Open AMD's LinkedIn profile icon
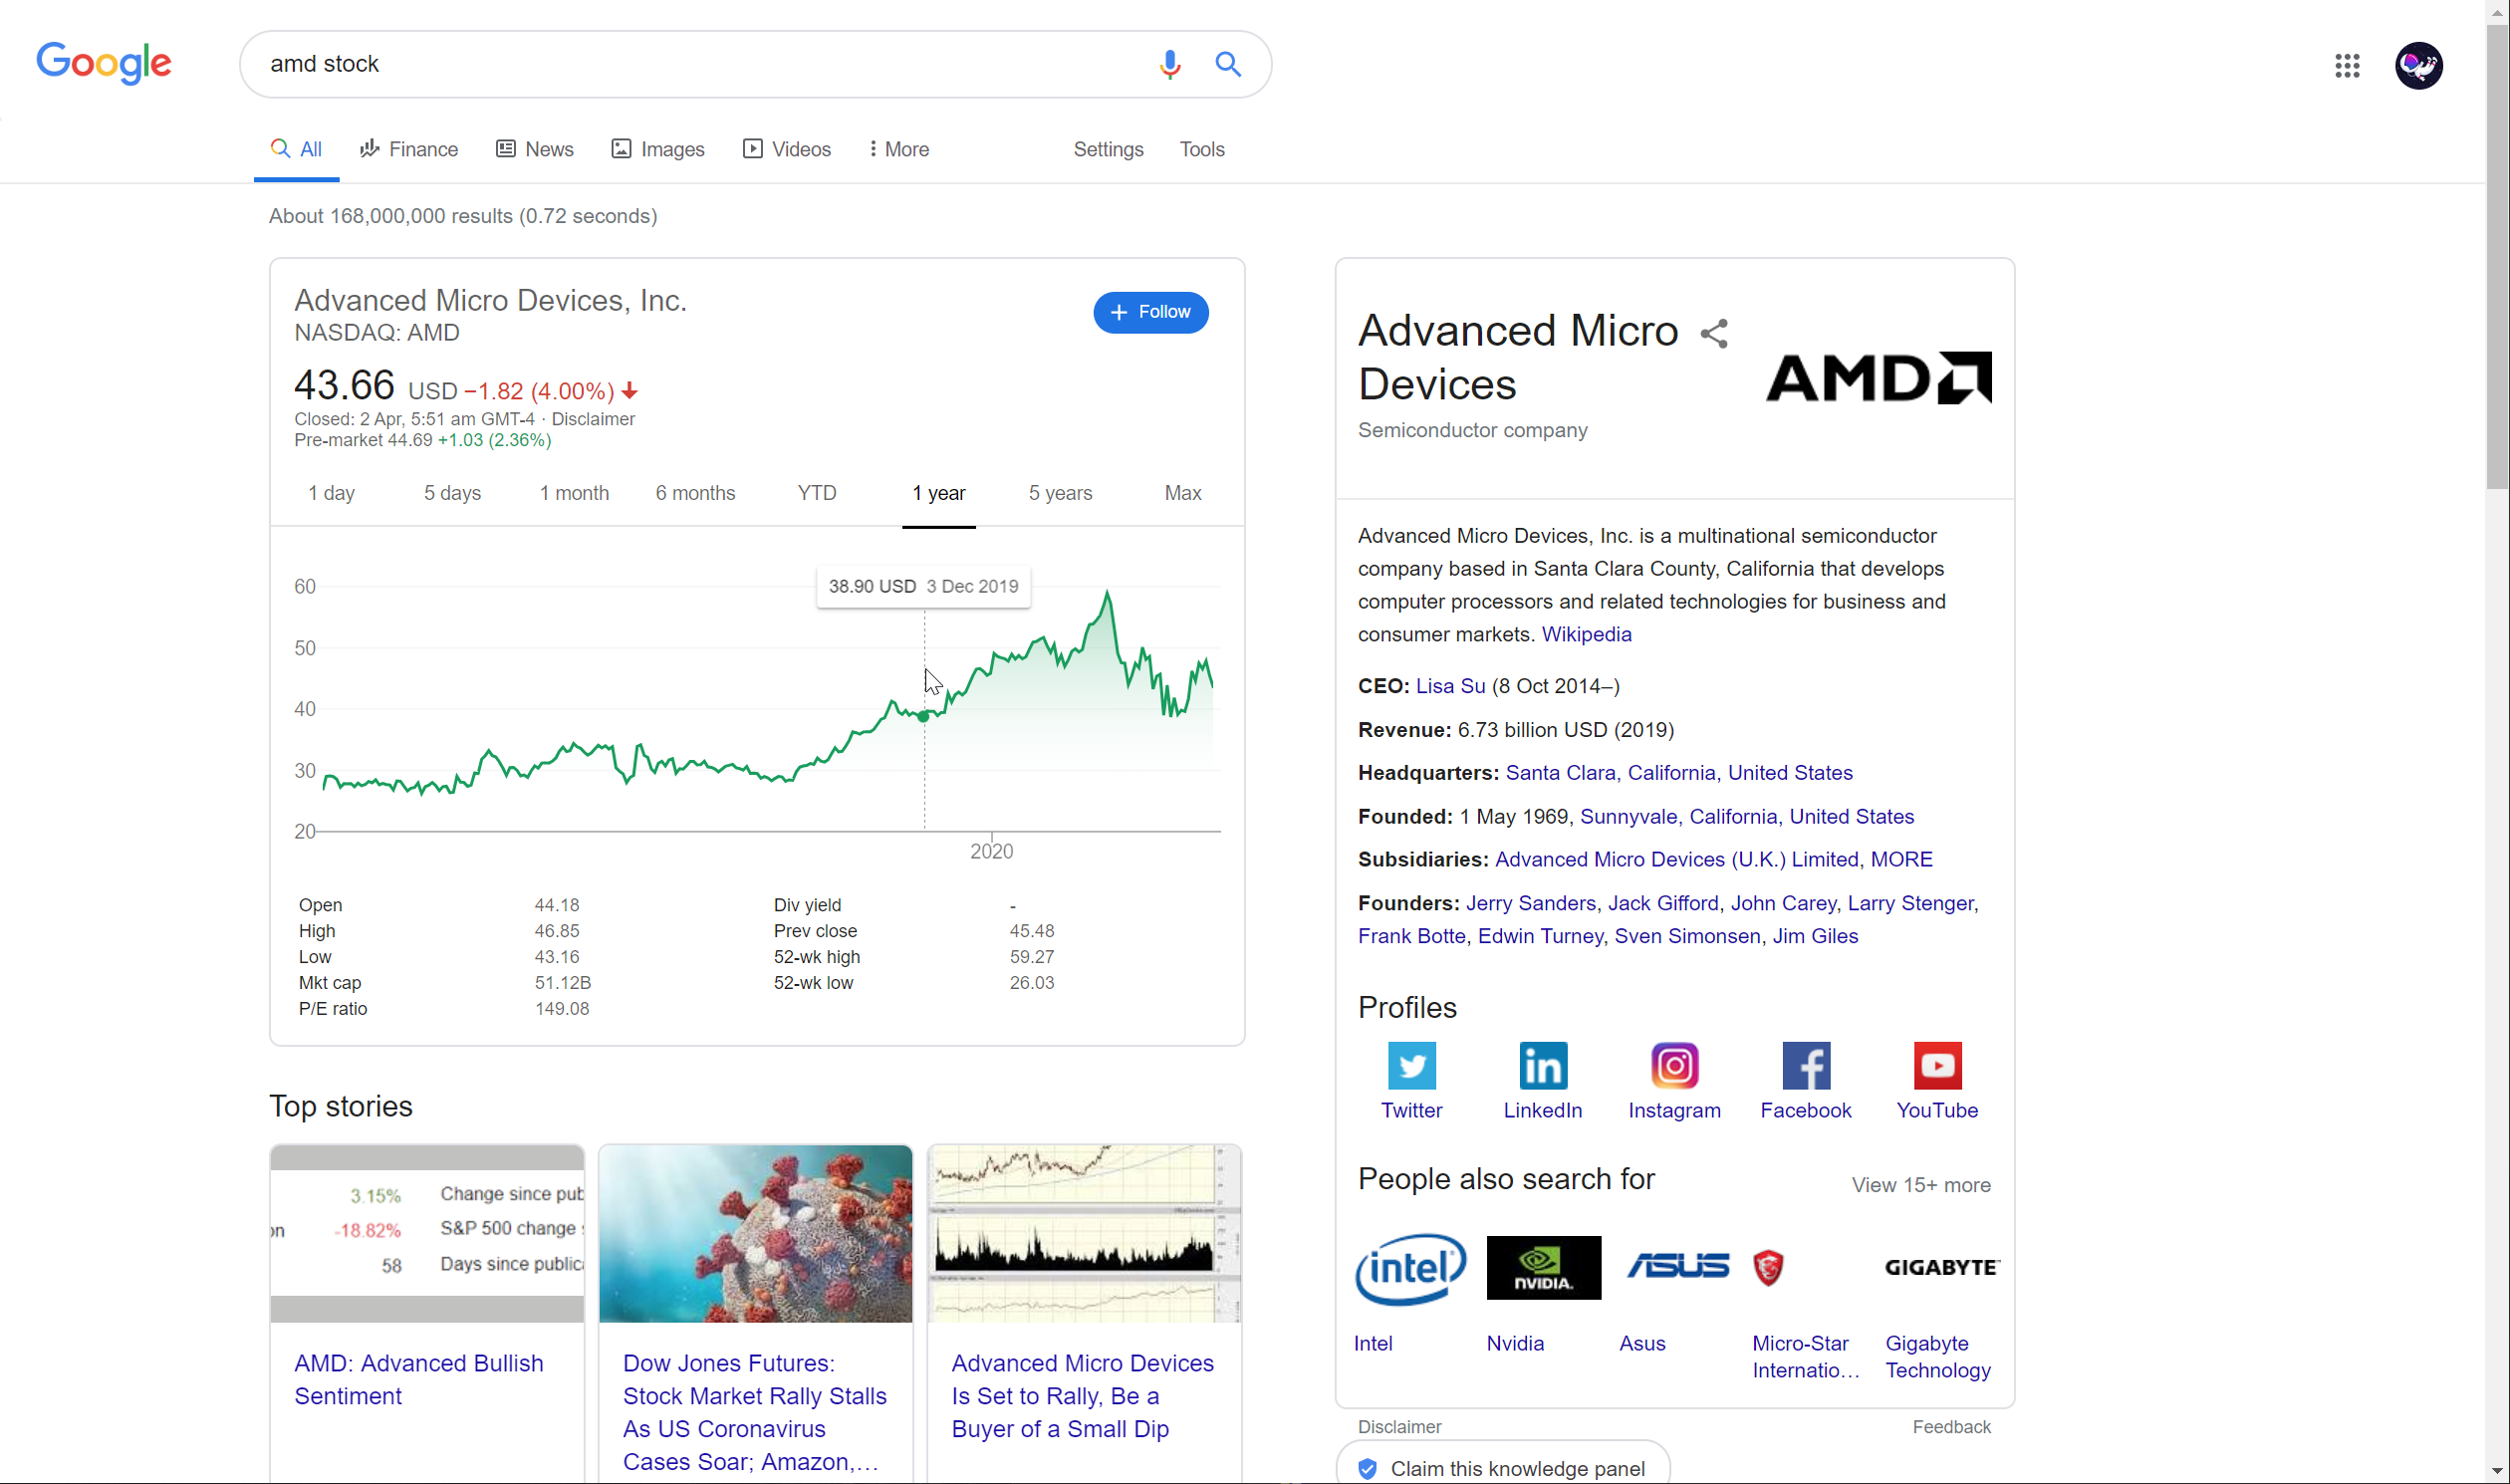 point(1542,1066)
